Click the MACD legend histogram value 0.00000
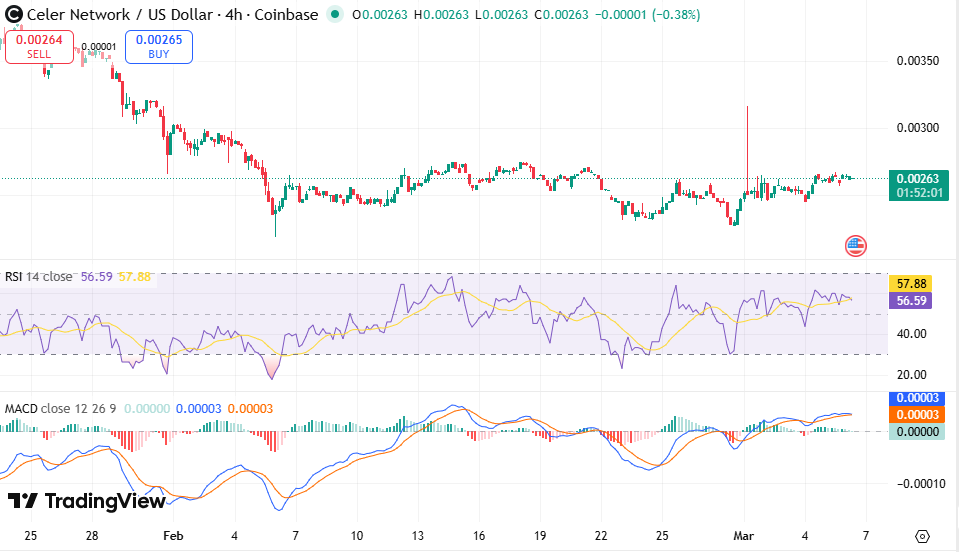Screen dimensions: 959x552 coord(147,408)
